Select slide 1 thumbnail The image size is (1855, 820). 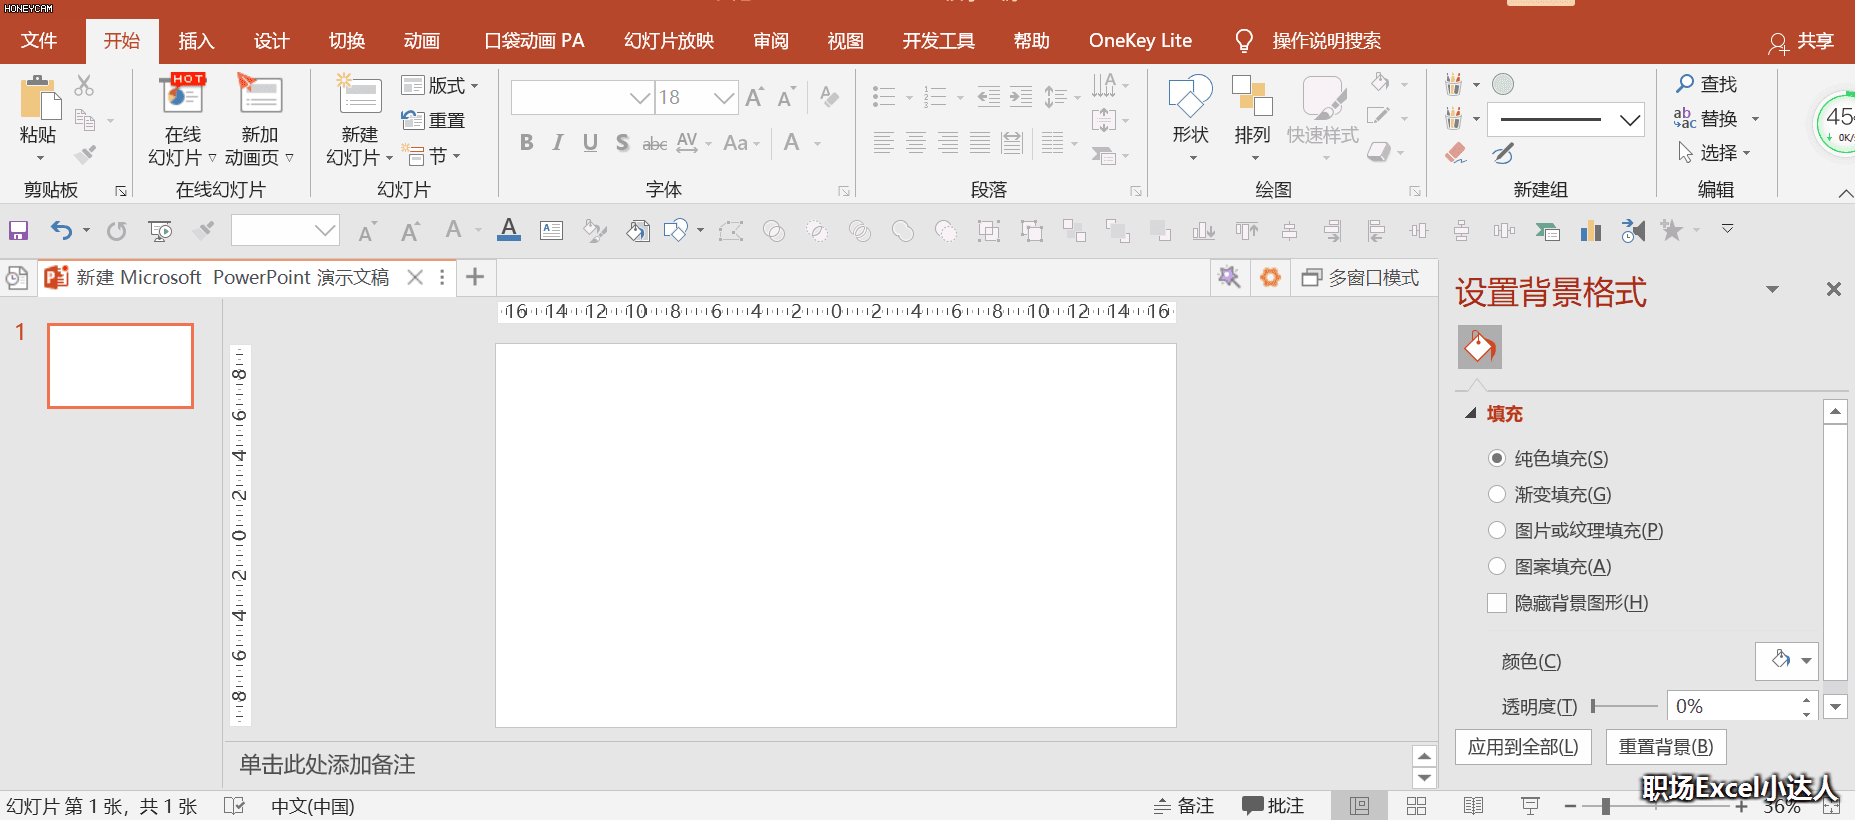point(120,366)
